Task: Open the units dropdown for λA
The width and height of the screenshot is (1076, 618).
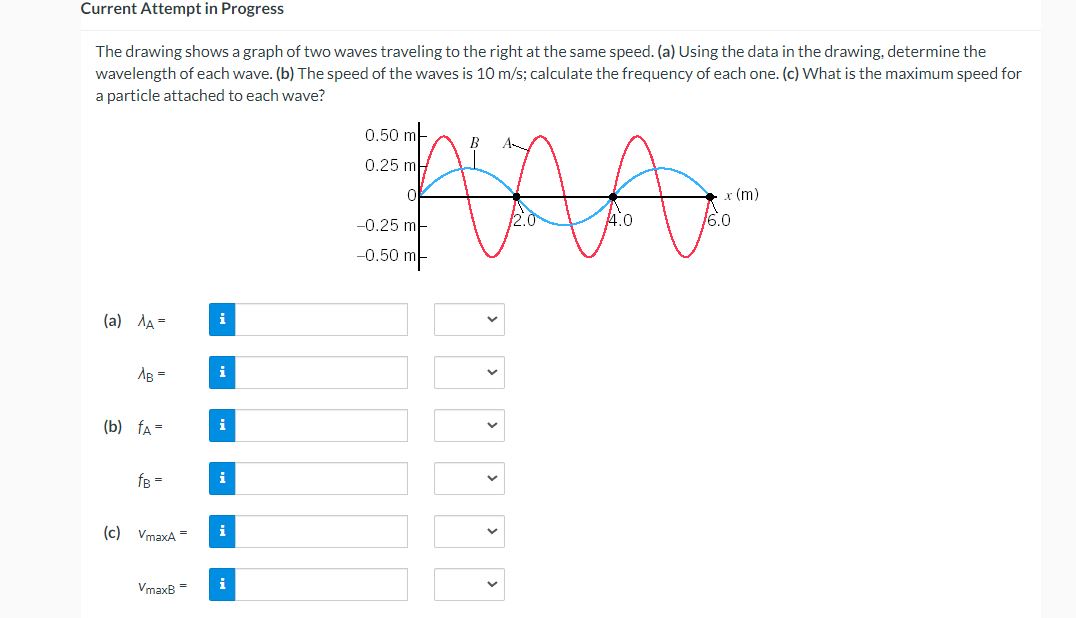Action: (x=469, y=319)
